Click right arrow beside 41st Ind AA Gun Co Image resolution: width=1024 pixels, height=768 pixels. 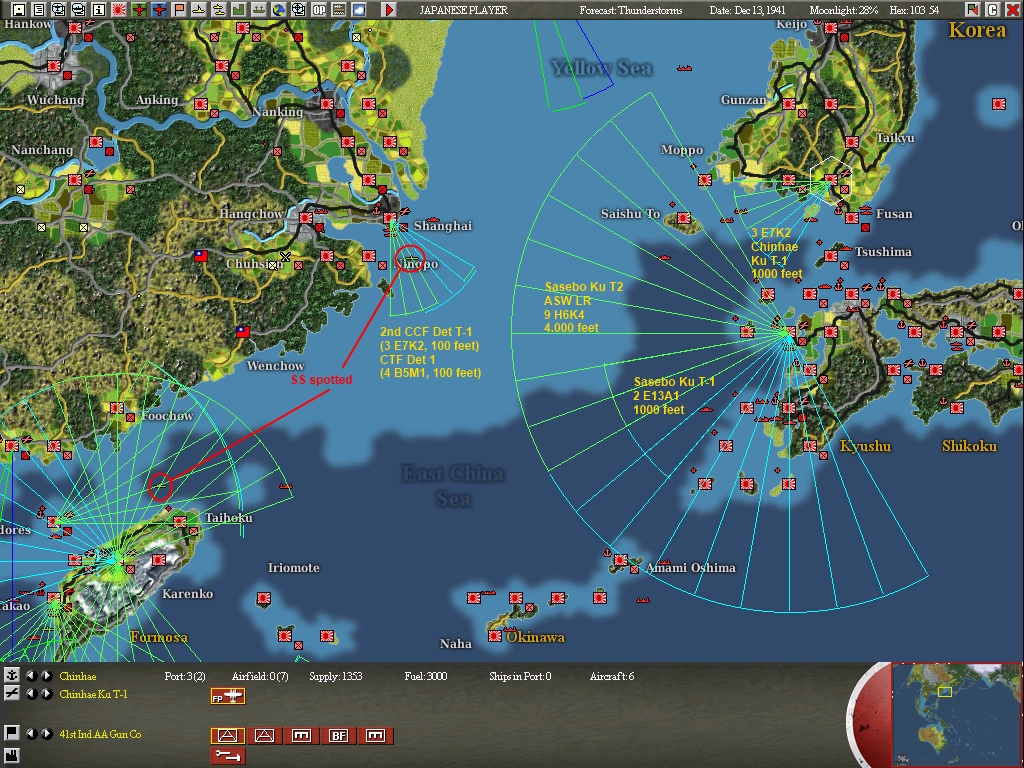46,733
